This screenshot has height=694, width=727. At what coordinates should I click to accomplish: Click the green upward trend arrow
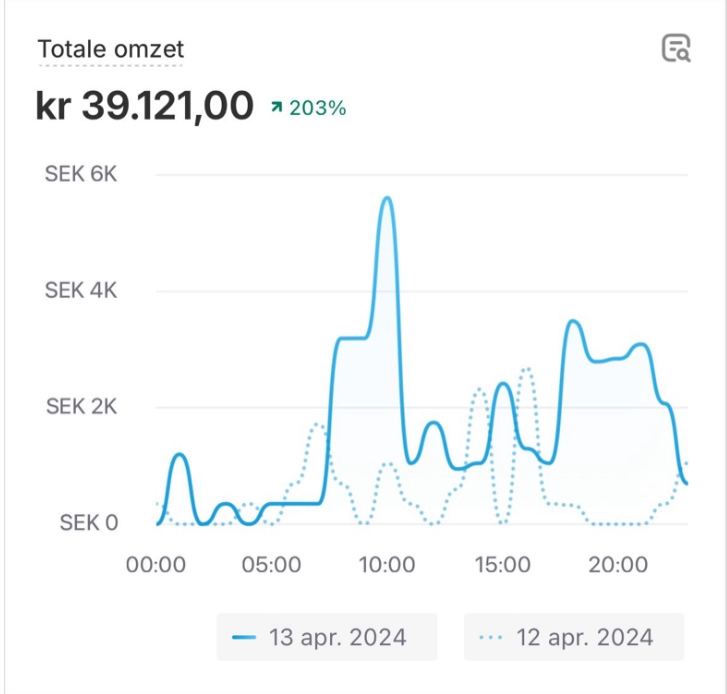click(x=277, y=108)
